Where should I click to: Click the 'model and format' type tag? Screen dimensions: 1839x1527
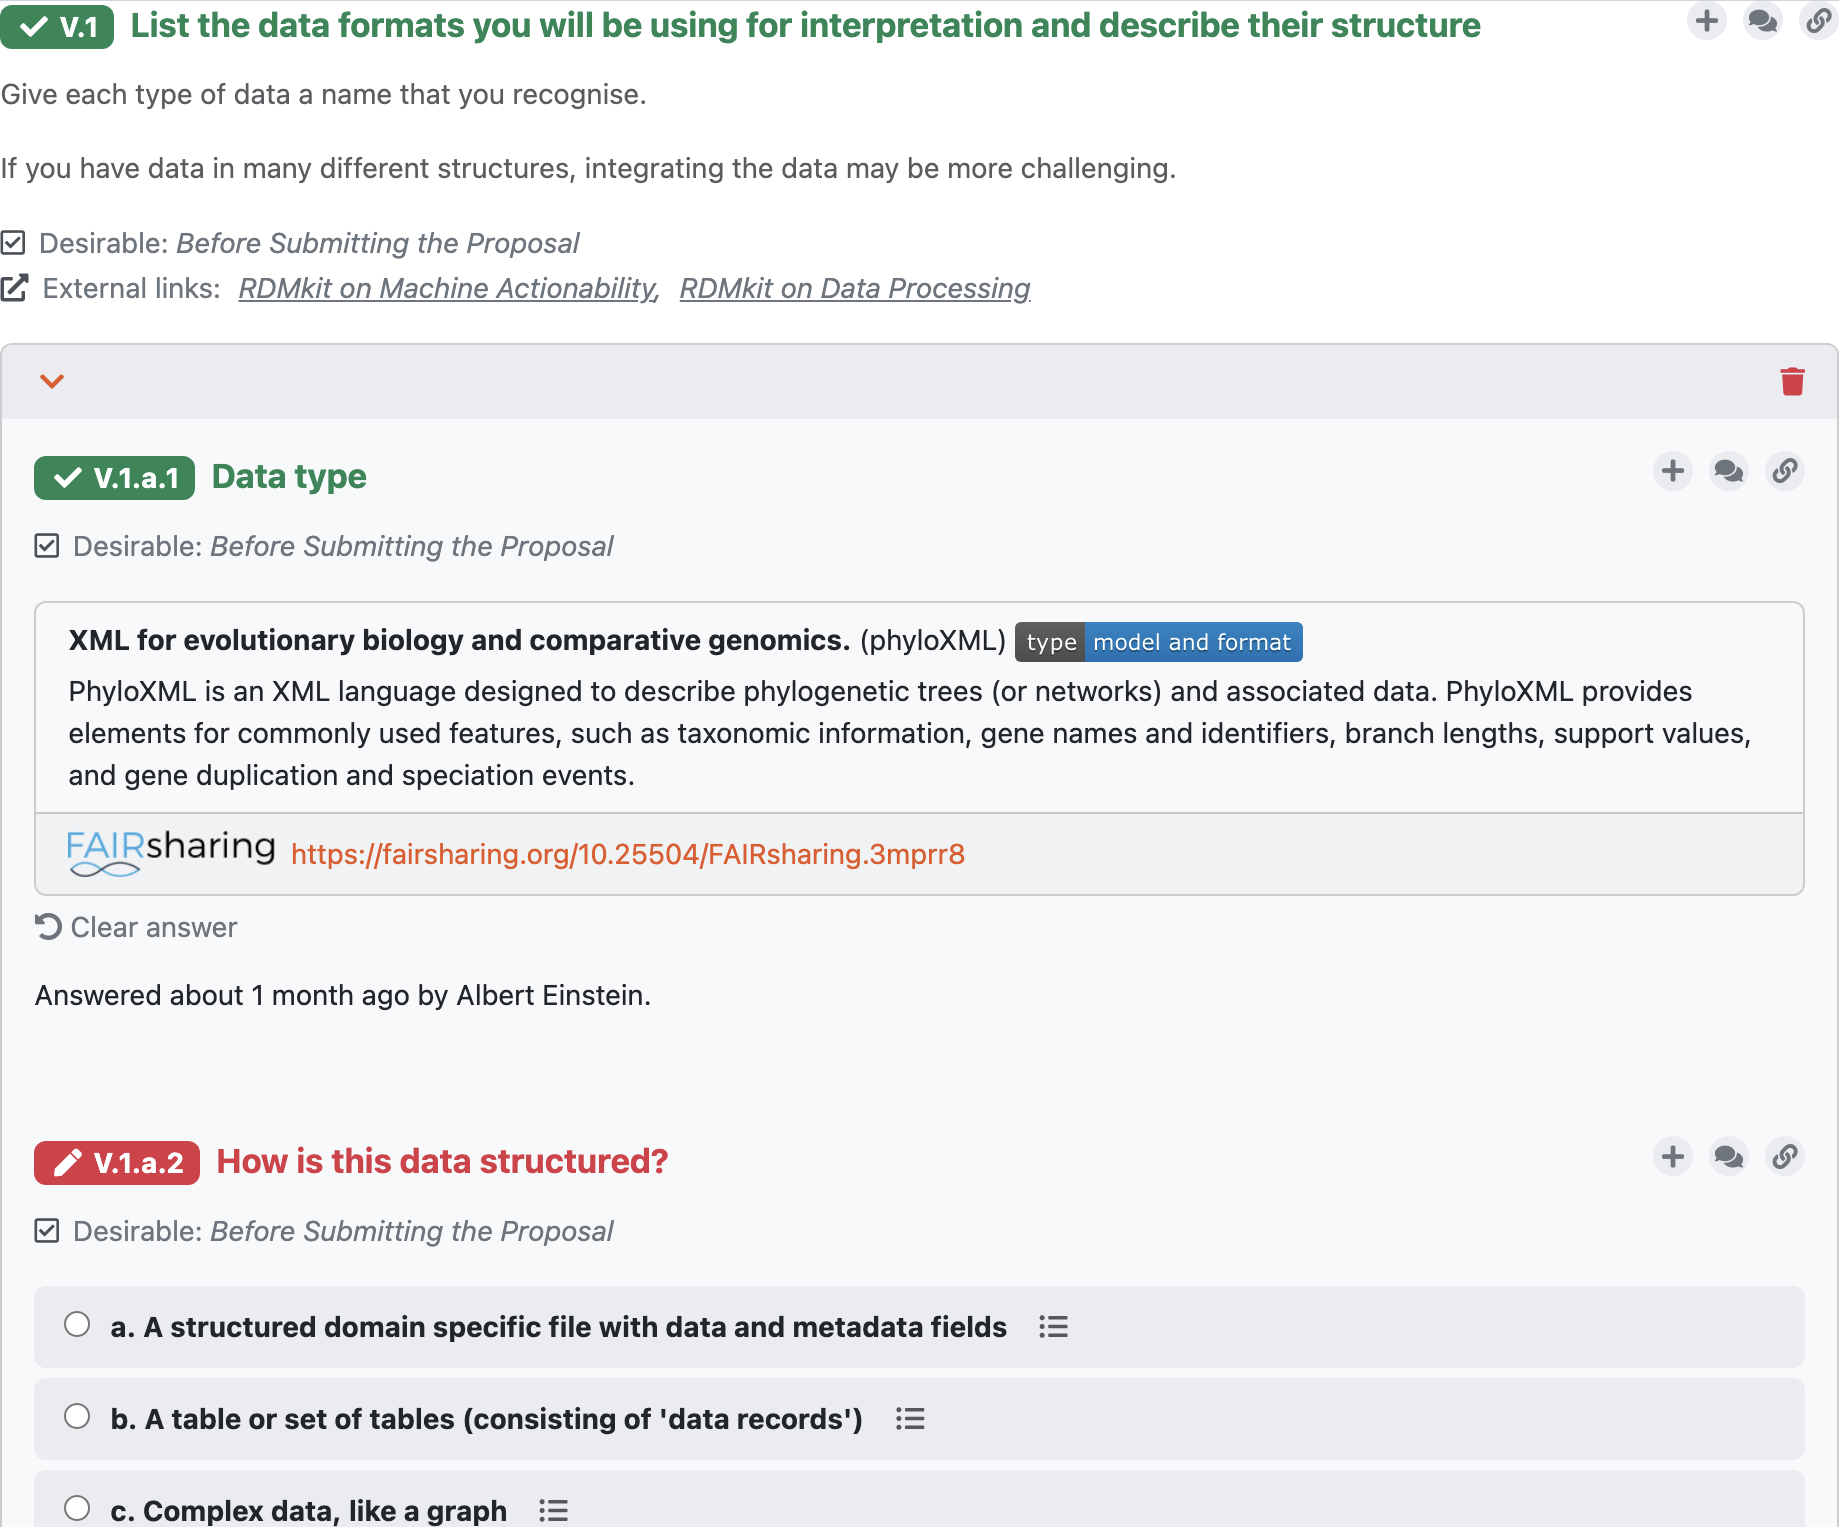click(1192, 642)
